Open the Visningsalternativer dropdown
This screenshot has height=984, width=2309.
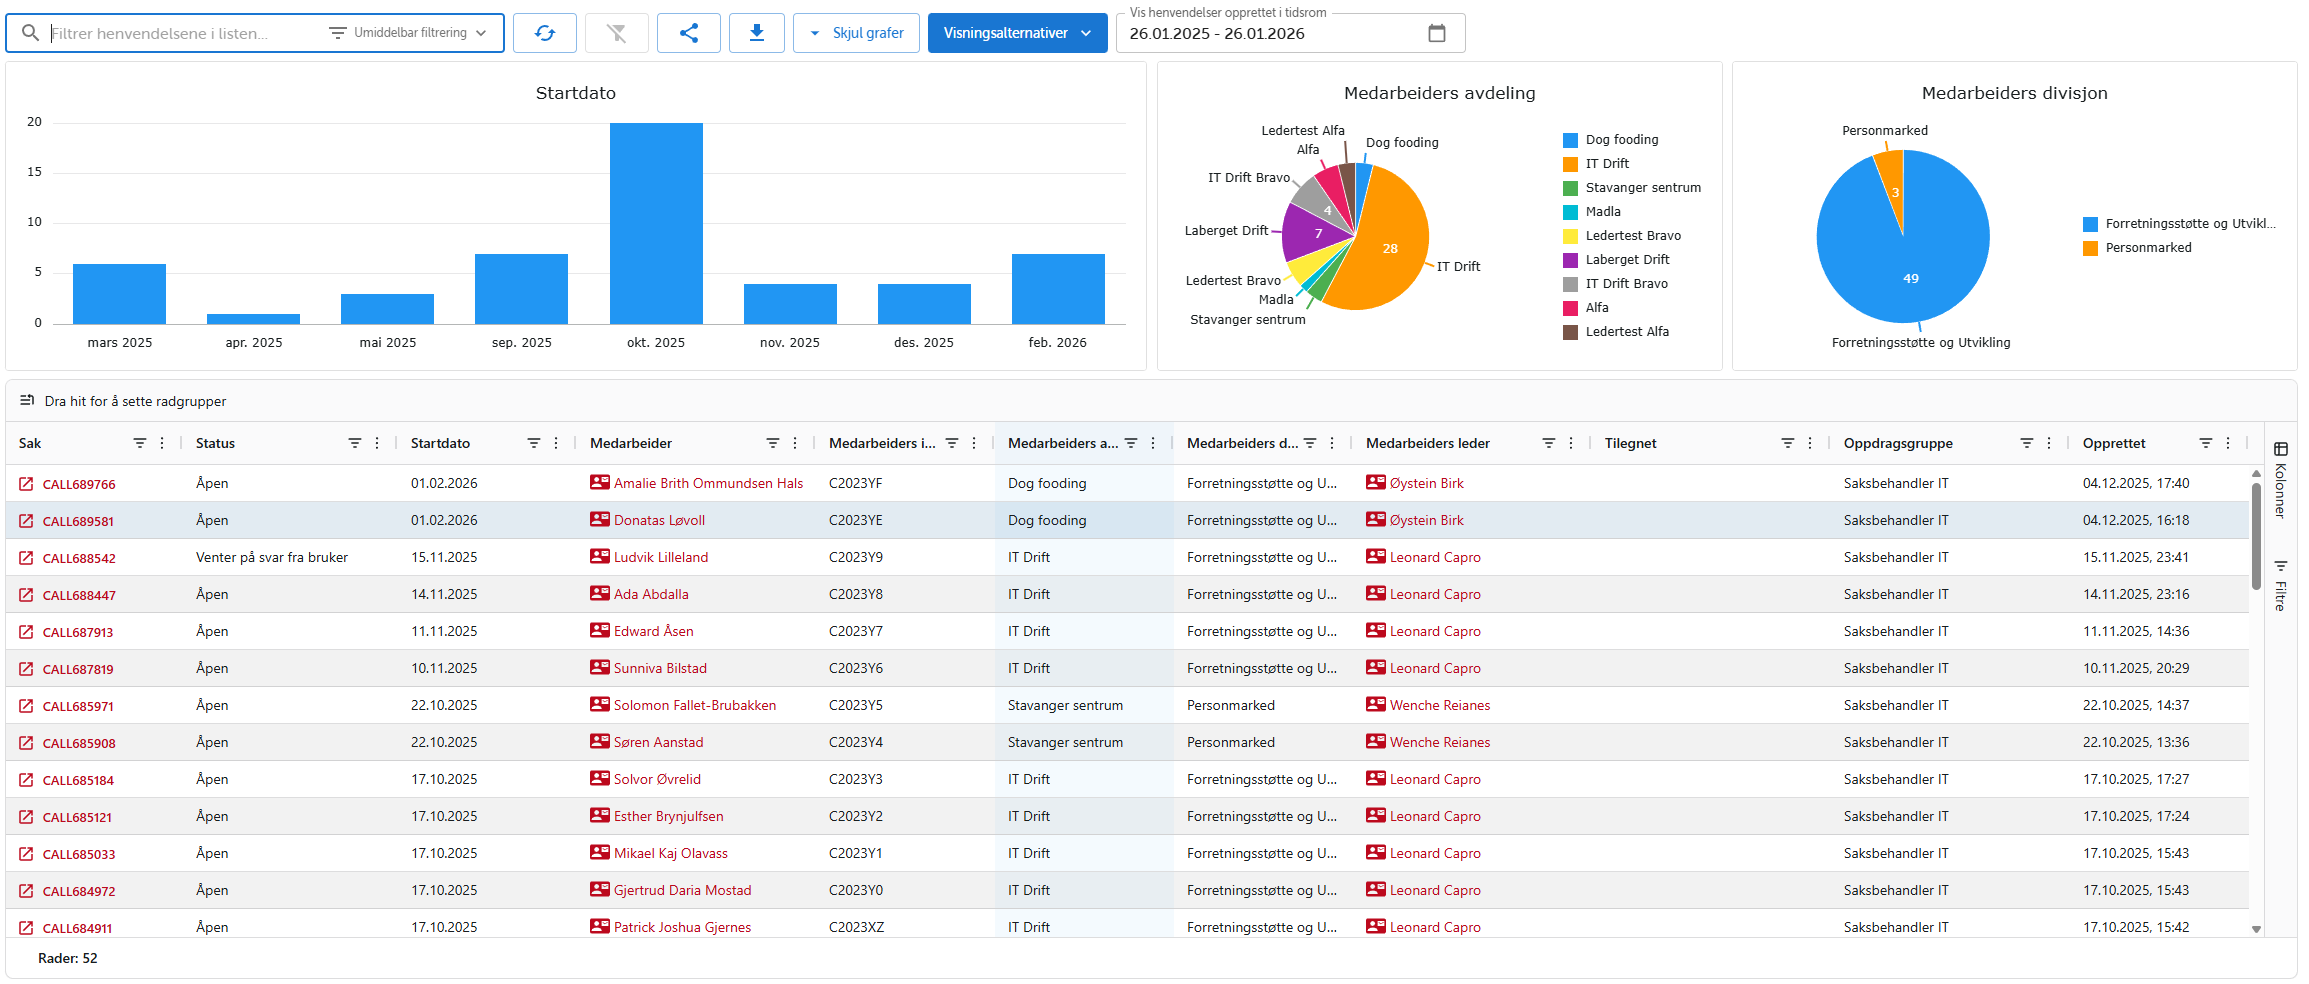pyautogui.click(x=1017, y=32)
